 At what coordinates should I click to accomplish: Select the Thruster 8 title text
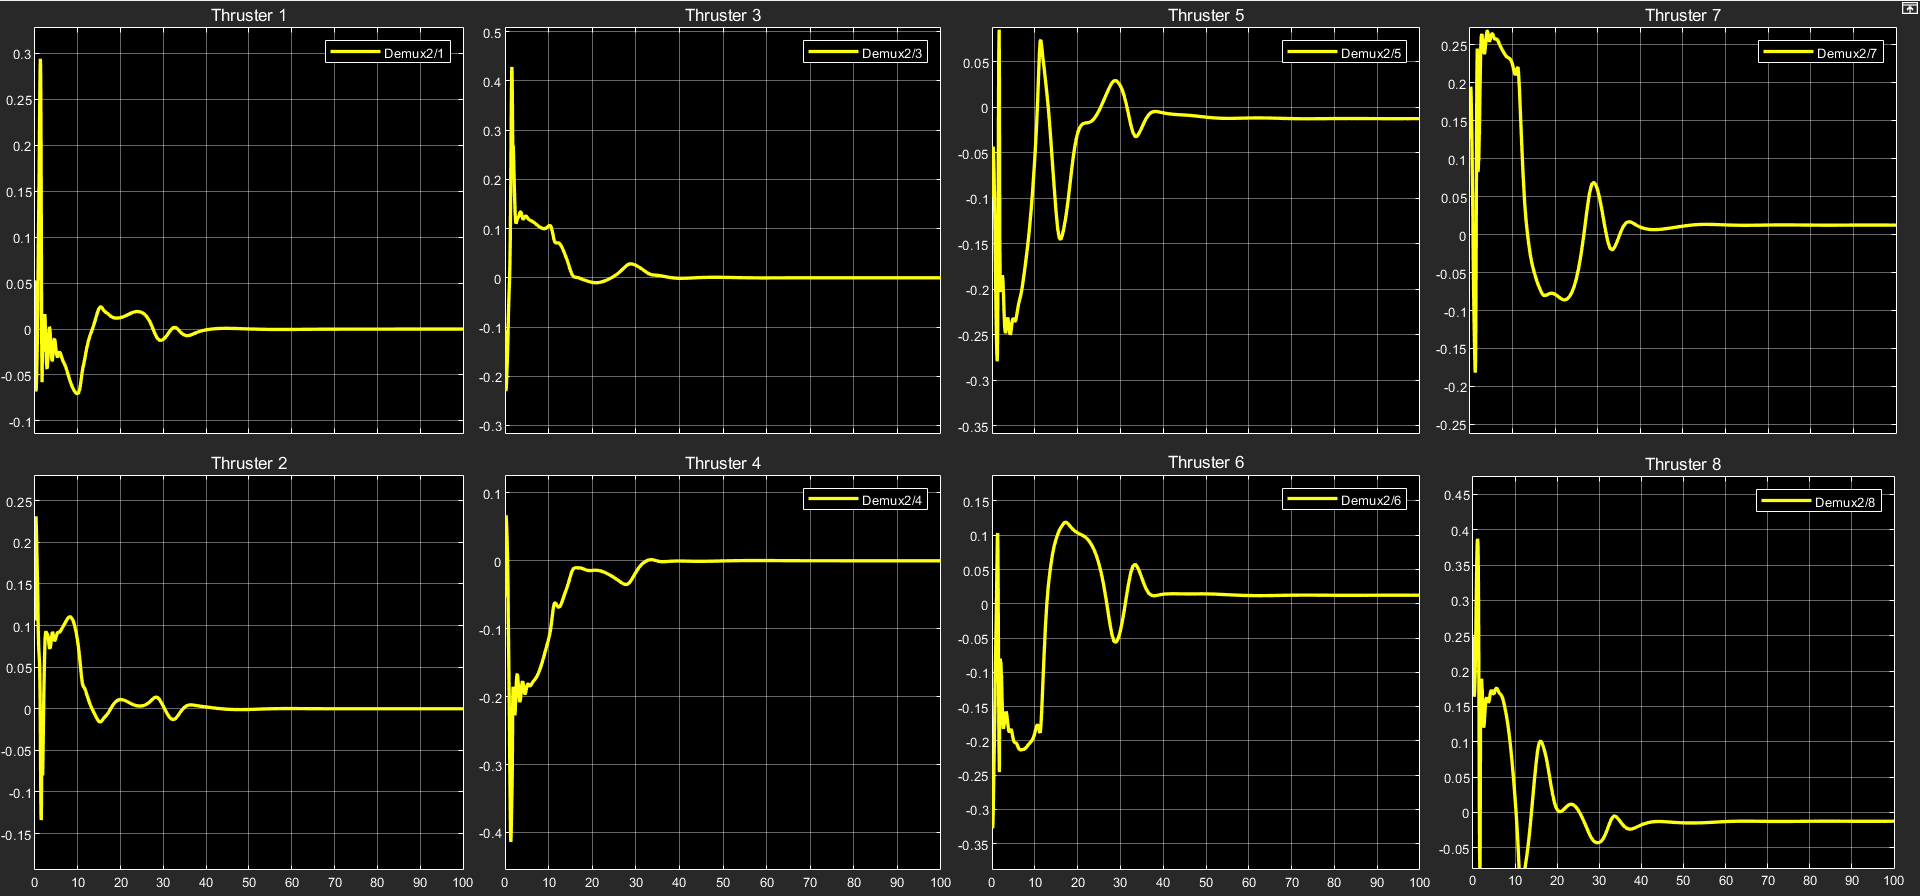click(x=1682, y=464)
